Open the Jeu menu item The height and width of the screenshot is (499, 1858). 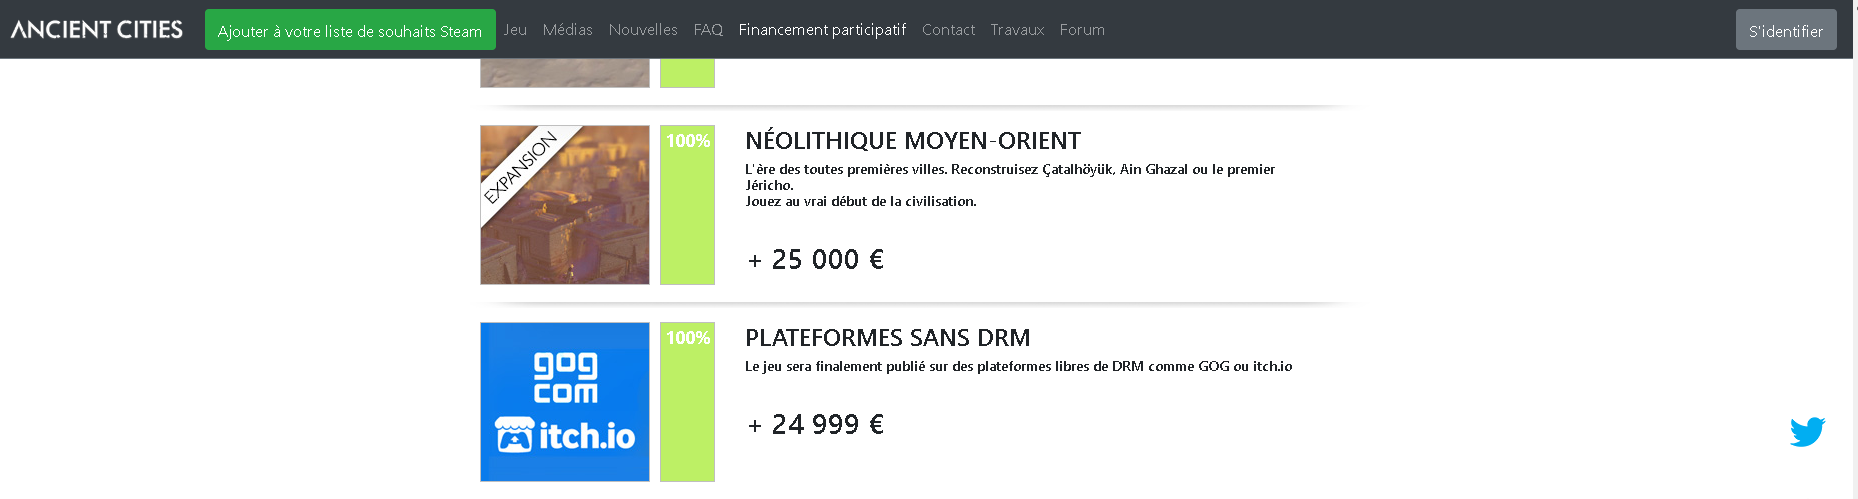coord(515,30)
